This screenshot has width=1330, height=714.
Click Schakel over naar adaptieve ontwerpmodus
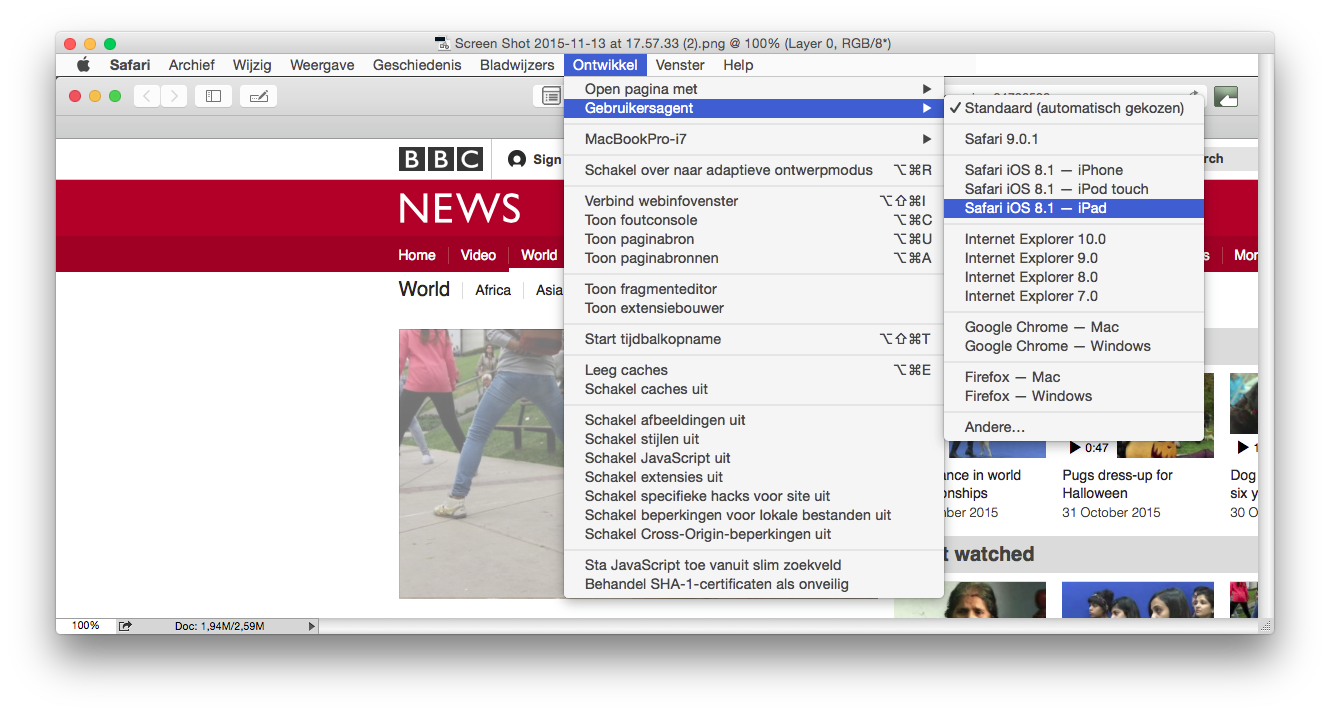click(x=754, y=170)
